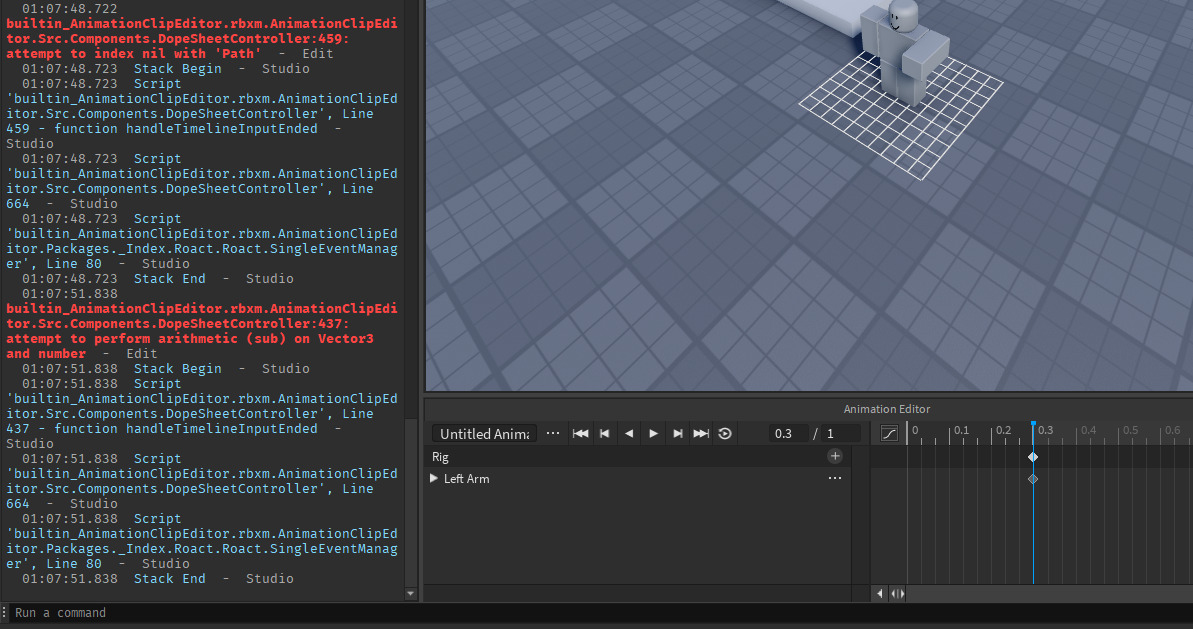
Task: Add a new track to the Rig
Action: [x=835, y=456]
